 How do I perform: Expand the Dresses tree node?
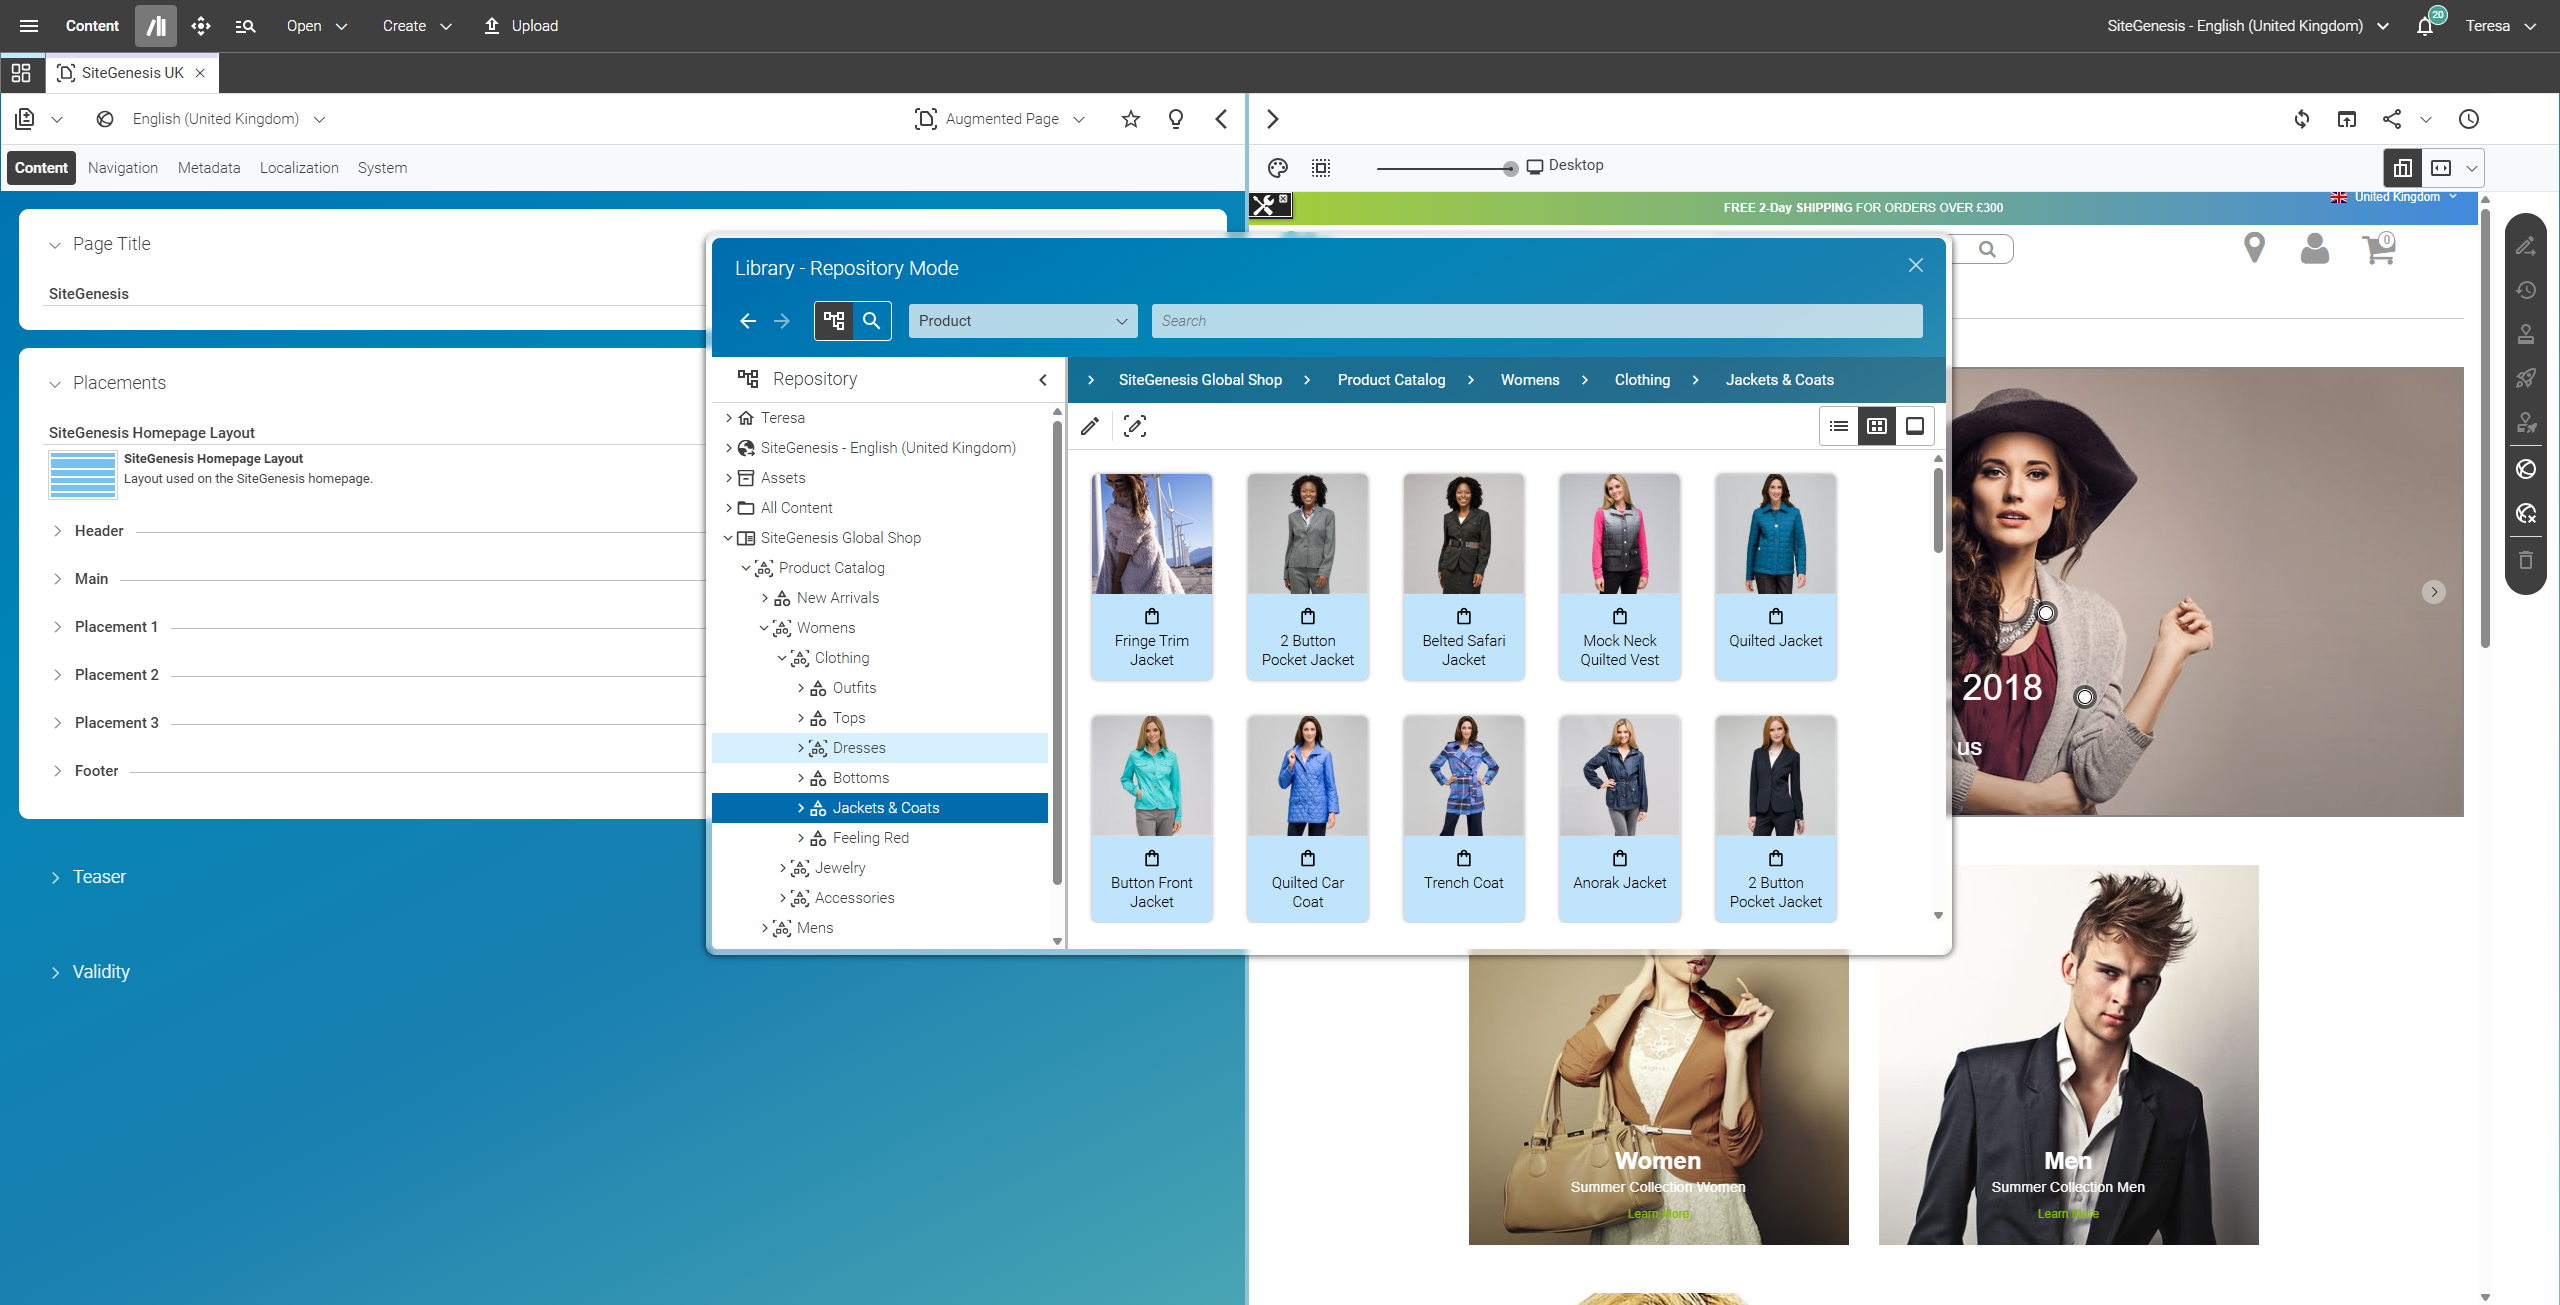point(801,748)
